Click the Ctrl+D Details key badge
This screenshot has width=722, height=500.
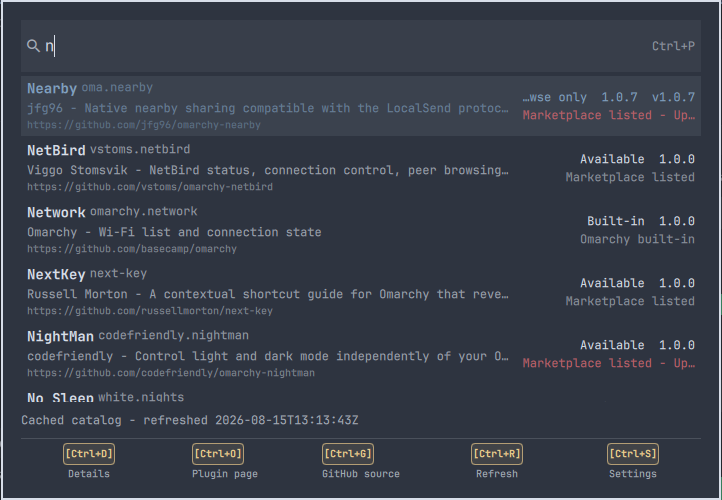point(89,454)
